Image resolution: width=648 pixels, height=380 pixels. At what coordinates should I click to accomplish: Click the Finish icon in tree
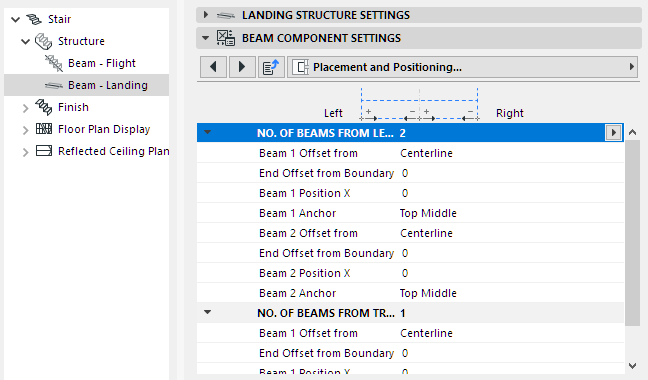[x=44, y=107]
